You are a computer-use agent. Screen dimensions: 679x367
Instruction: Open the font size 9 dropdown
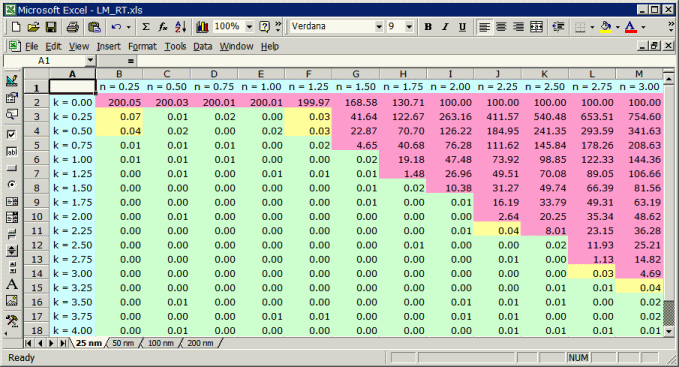pos(409,27)
